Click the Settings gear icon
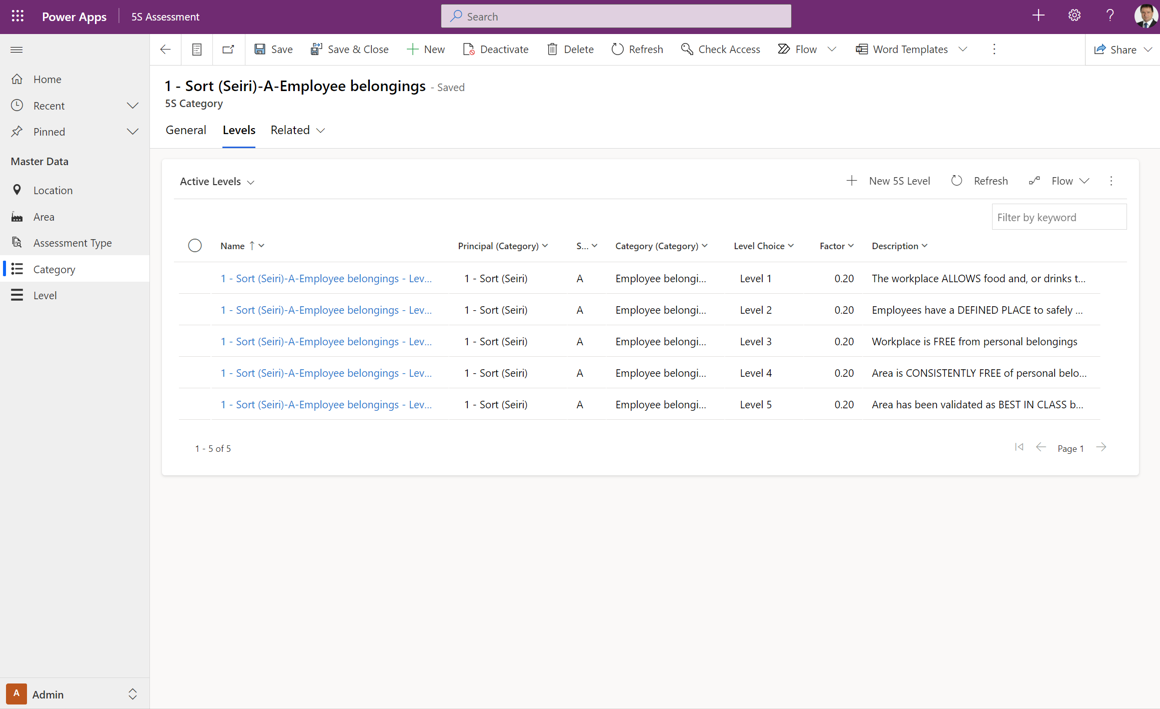1160x709 pixels. (x=1074, y=16)
